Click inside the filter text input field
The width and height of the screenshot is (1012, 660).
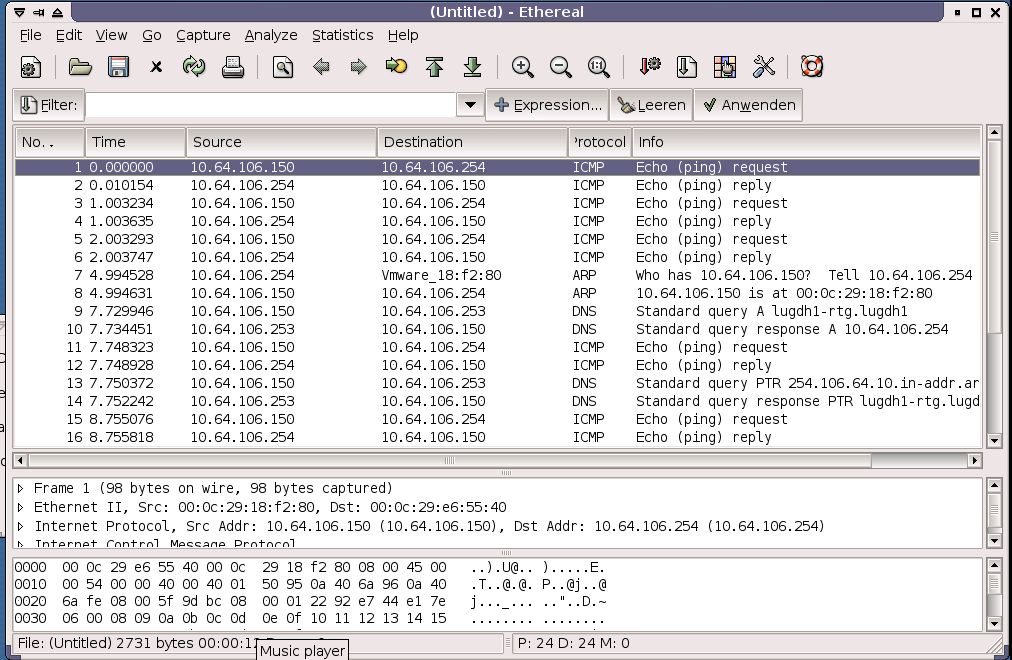tap(270, 105)
